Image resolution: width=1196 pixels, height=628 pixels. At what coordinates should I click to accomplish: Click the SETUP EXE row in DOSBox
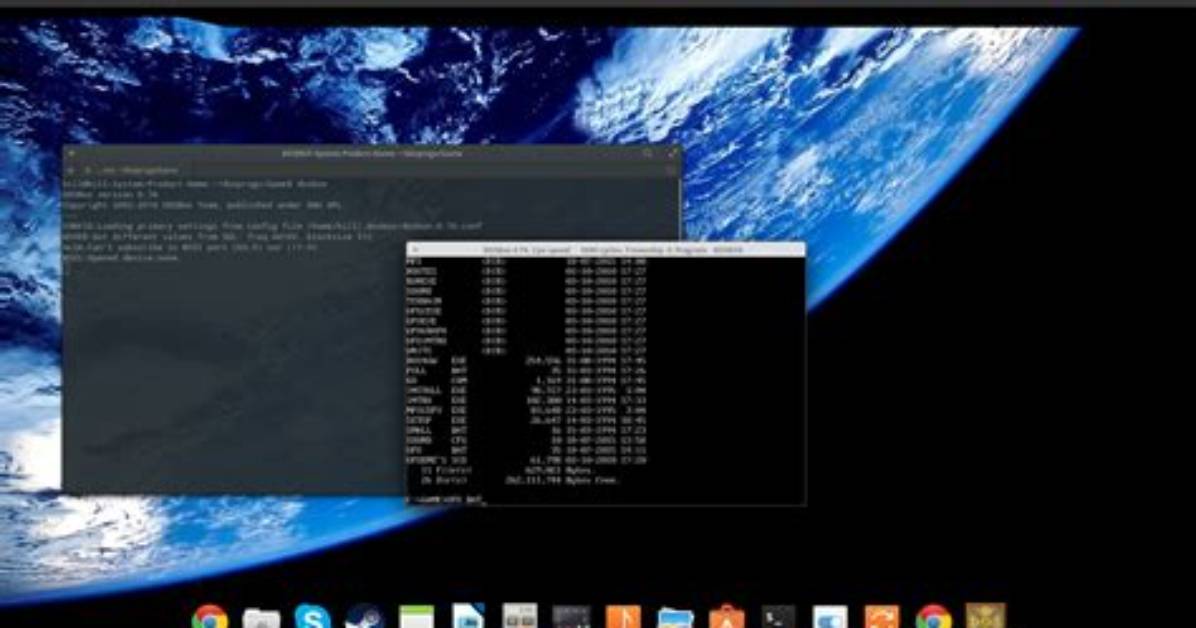(526, 420)
